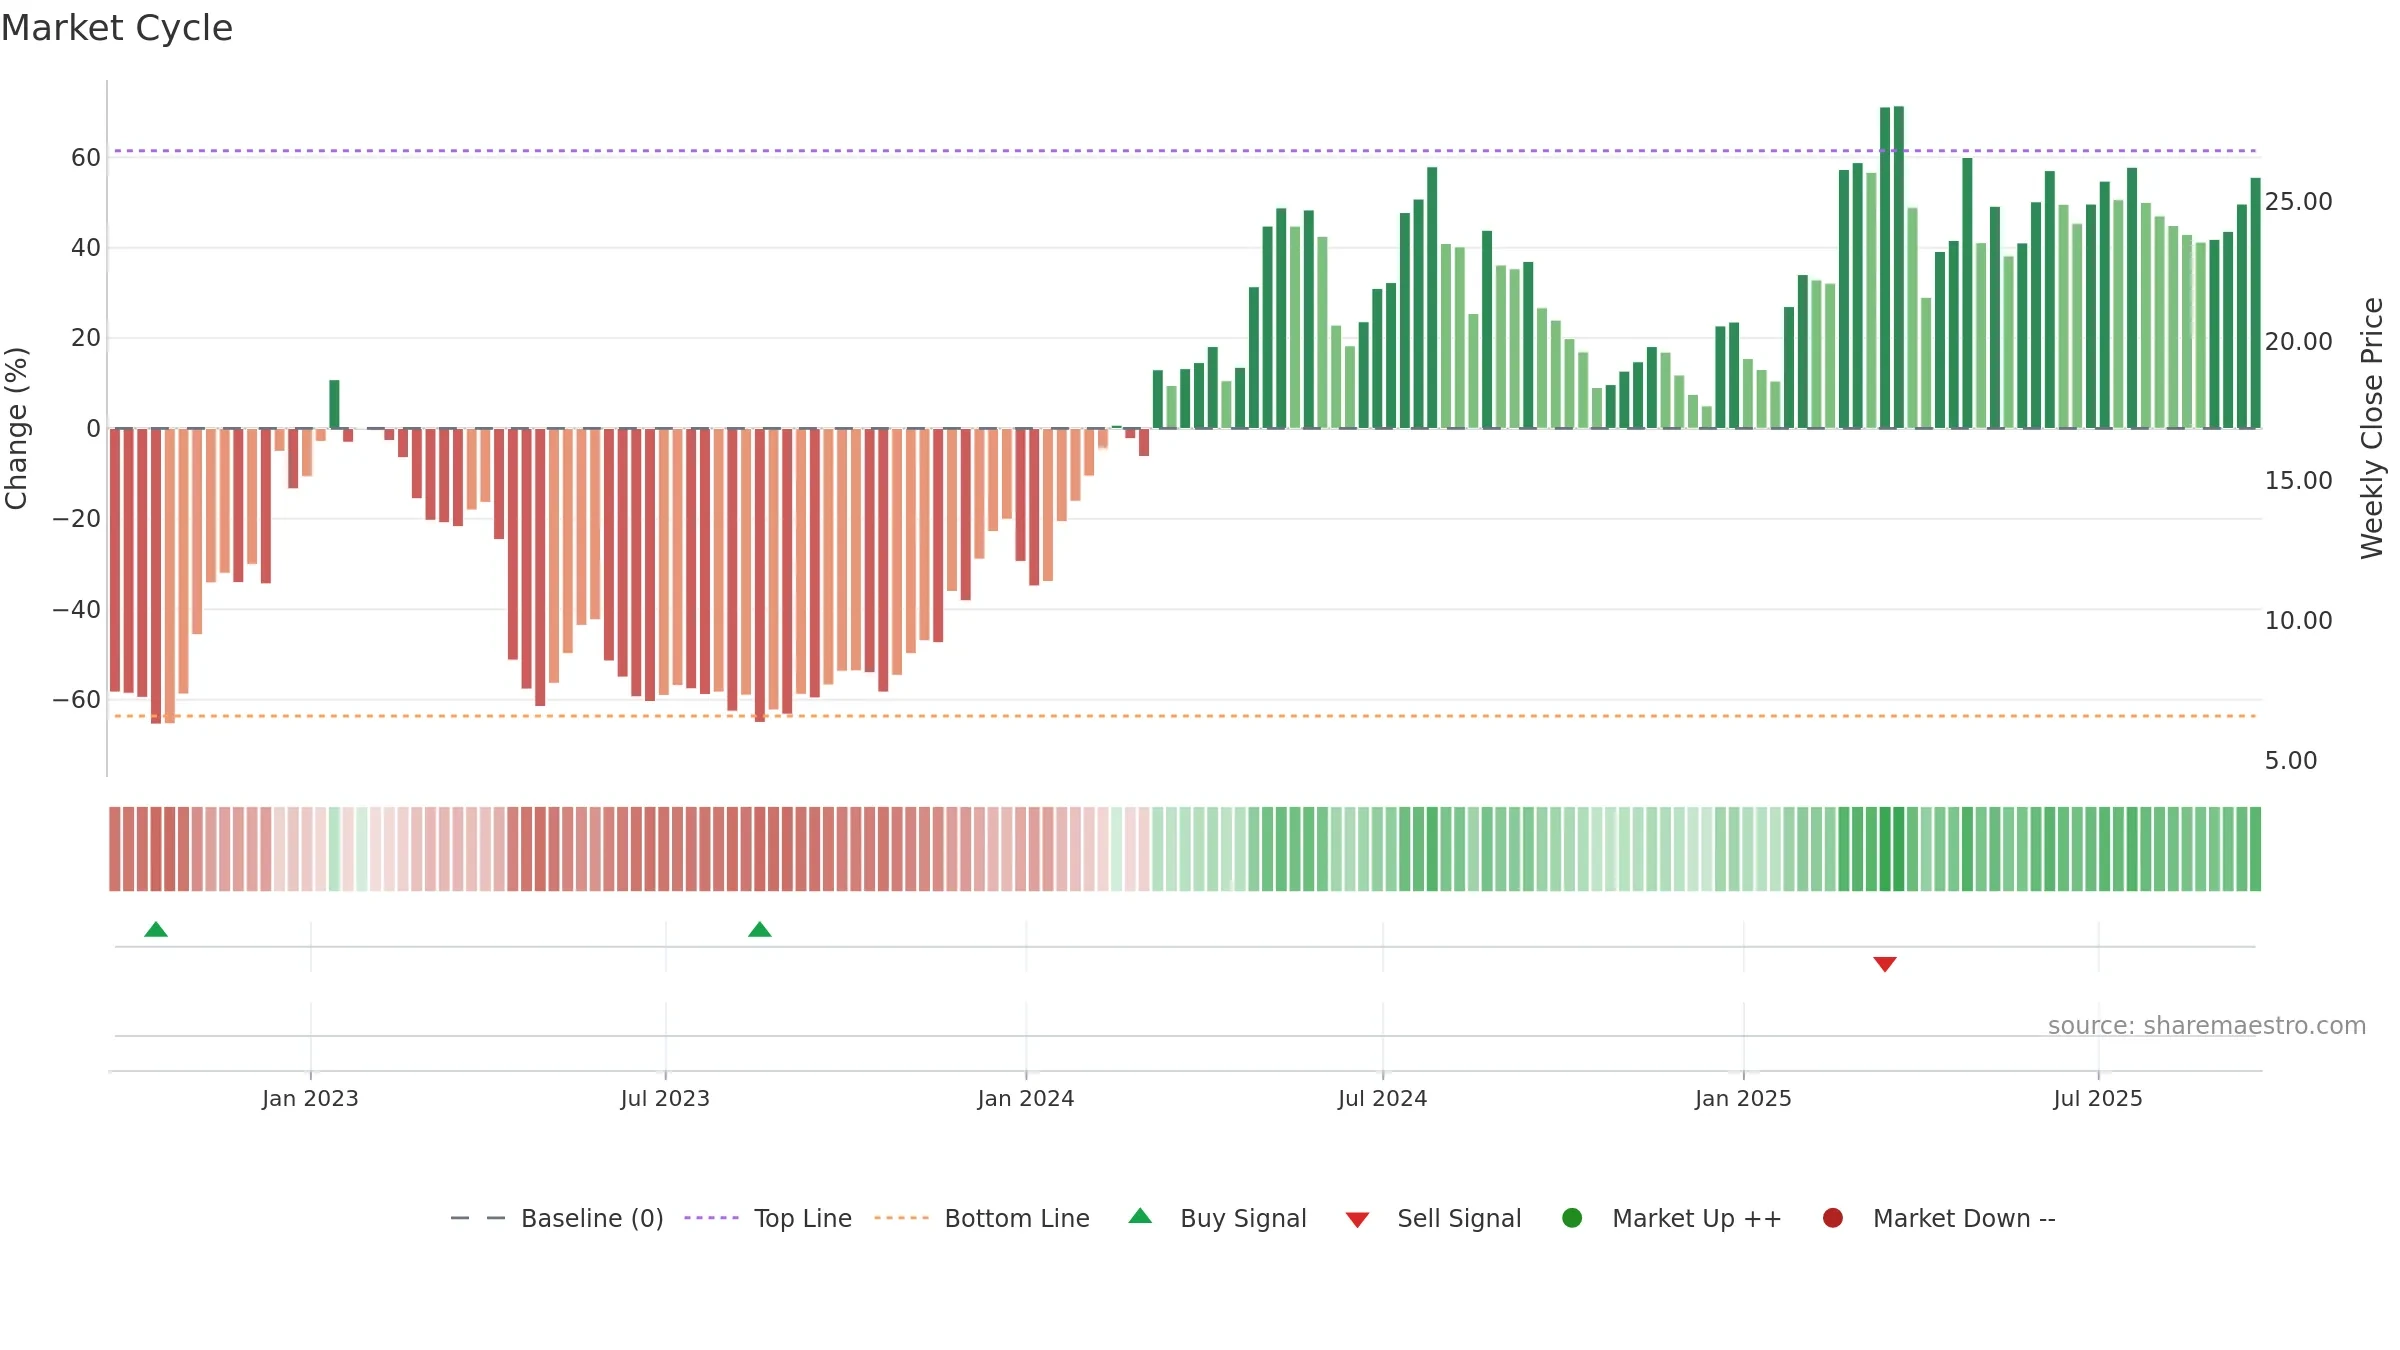Click the purple dotted Top Line legend sample
This screenshot has height=1350, width=2400.
tap(711, 1218)
